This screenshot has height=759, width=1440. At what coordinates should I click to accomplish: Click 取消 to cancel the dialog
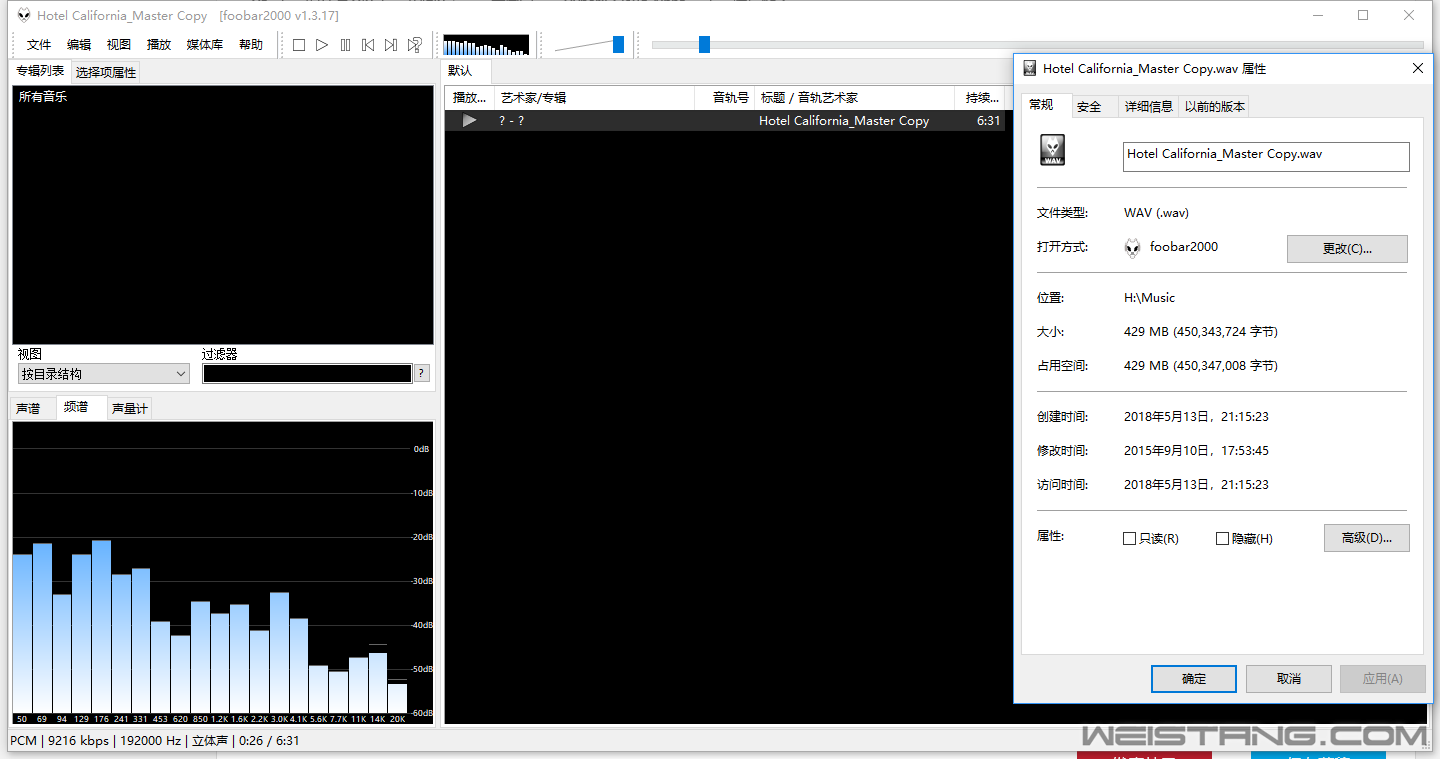tap(1289, 678)
